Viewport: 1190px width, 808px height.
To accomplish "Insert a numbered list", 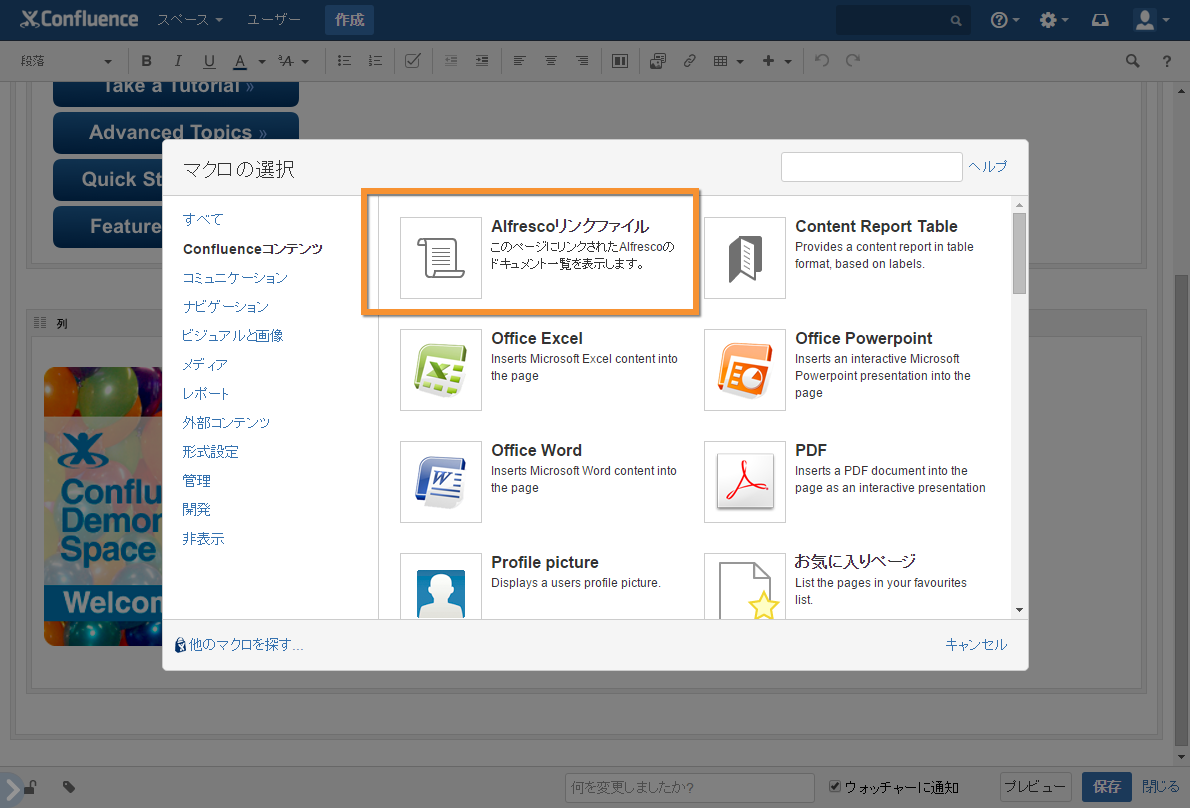I will [x=375, y=61].
